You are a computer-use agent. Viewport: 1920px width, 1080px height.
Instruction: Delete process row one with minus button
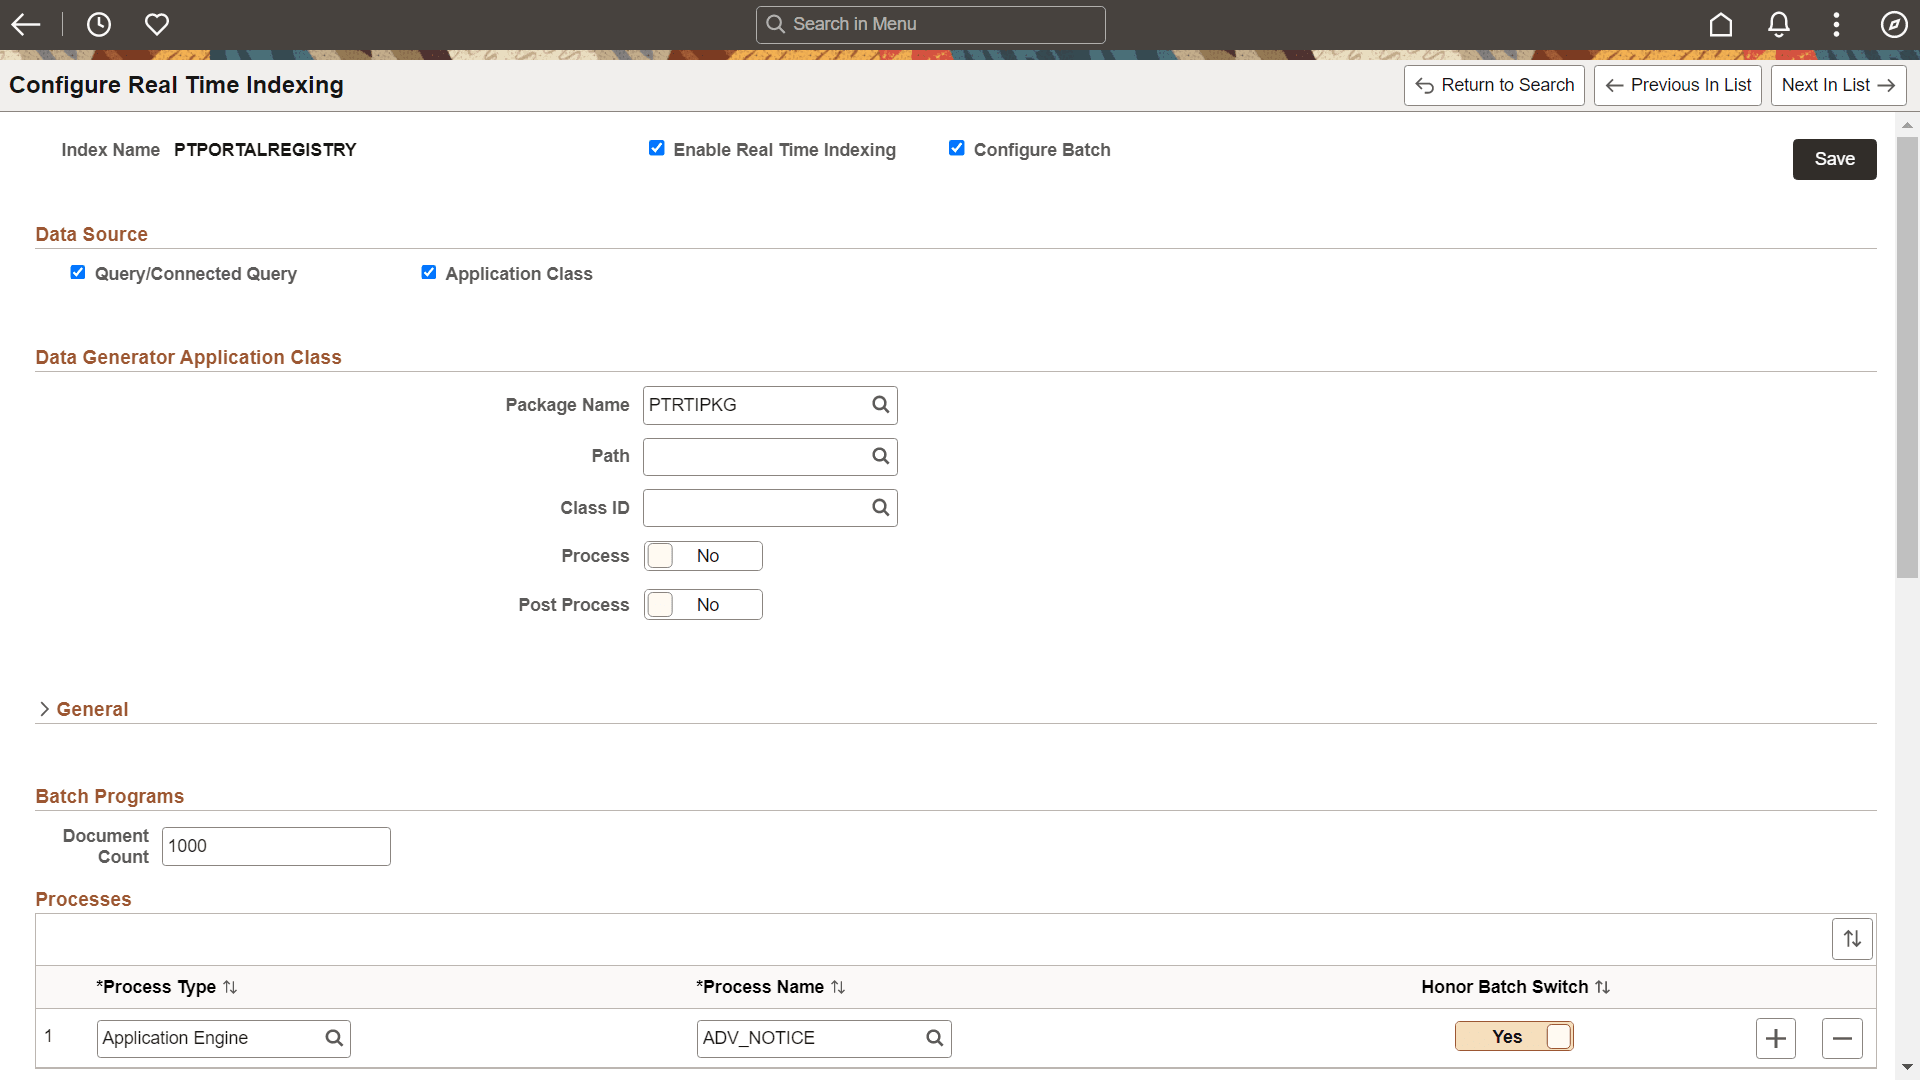pyautogui.click(x=1843, y=1038)
